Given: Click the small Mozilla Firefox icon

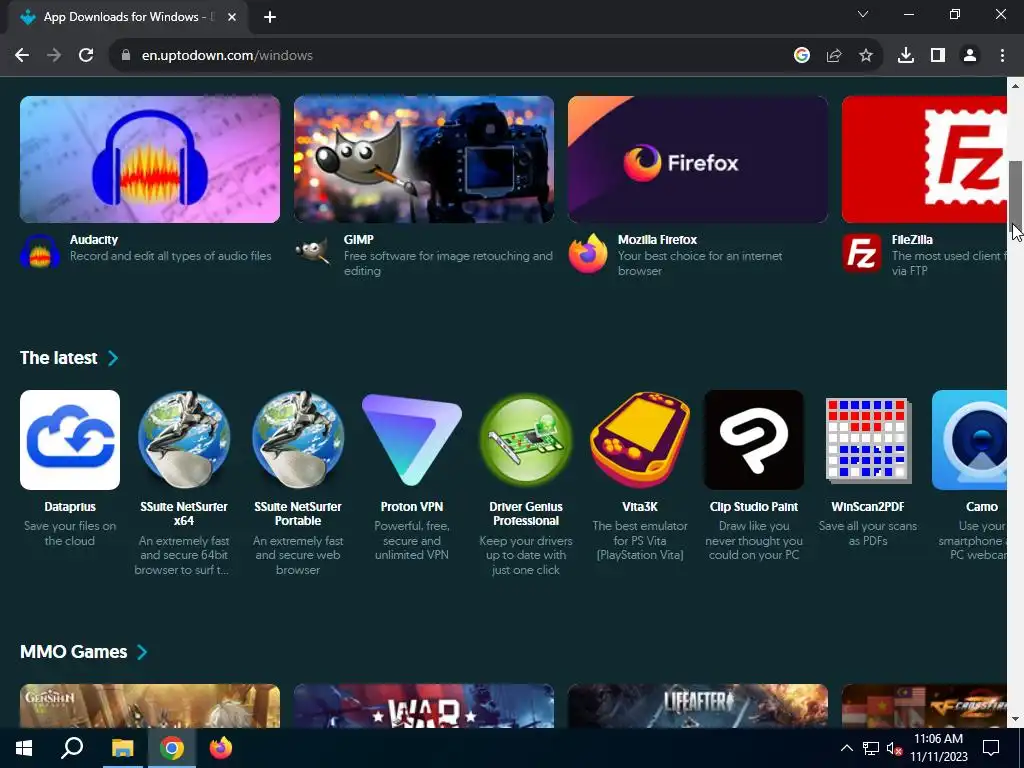Looking at the screenshot, I should coord(588,253).
